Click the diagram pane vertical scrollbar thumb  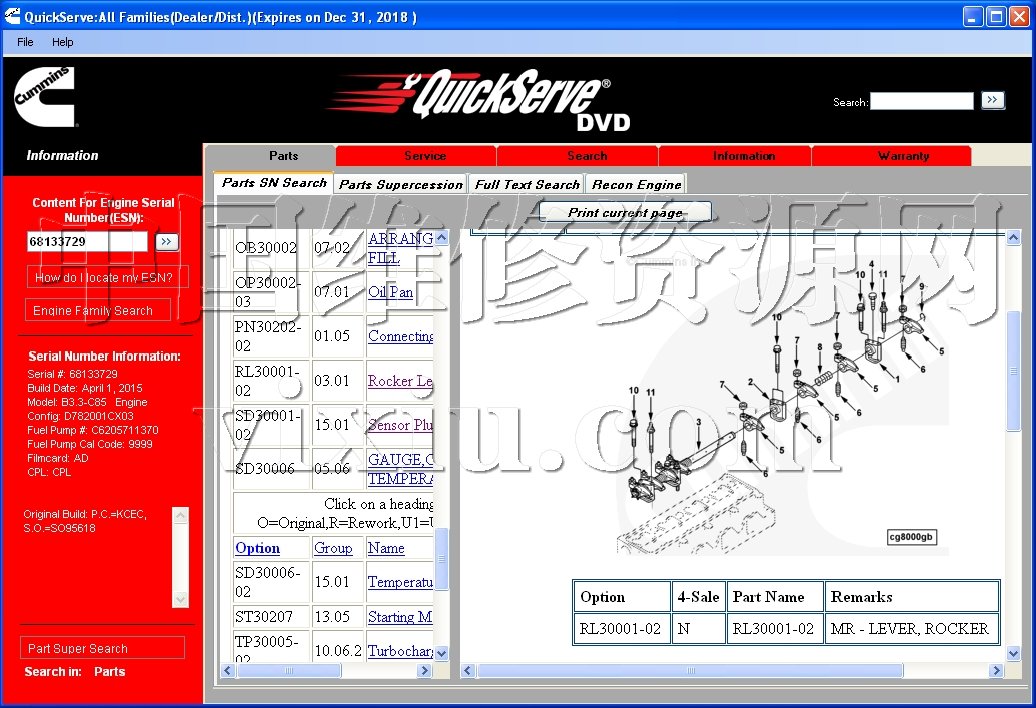(1013, 370)
